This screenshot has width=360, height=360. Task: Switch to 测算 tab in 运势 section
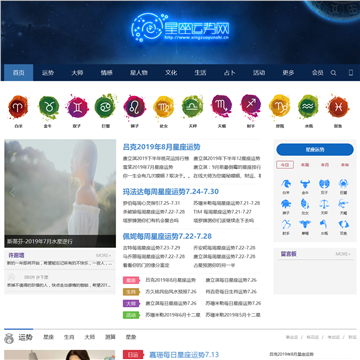coord(110,337)
